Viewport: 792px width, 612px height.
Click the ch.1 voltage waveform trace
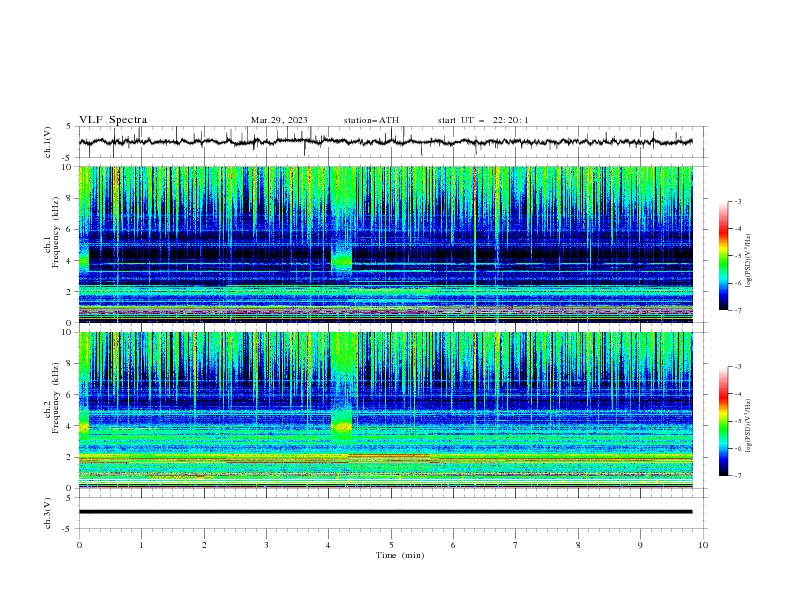point(385,142)
